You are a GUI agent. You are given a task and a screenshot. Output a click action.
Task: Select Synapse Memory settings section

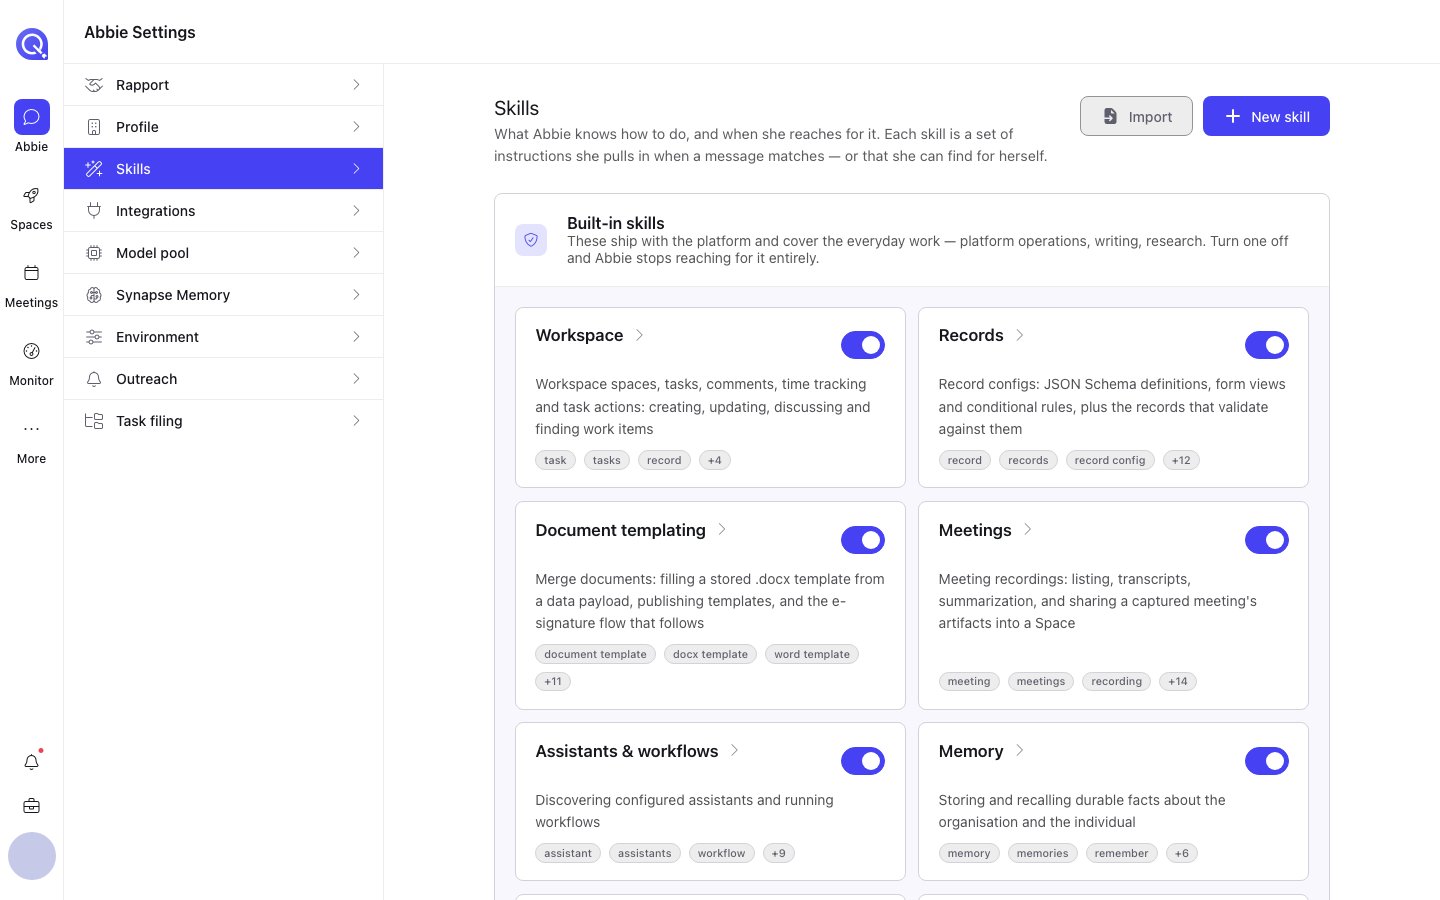click(x=223, y=295)
